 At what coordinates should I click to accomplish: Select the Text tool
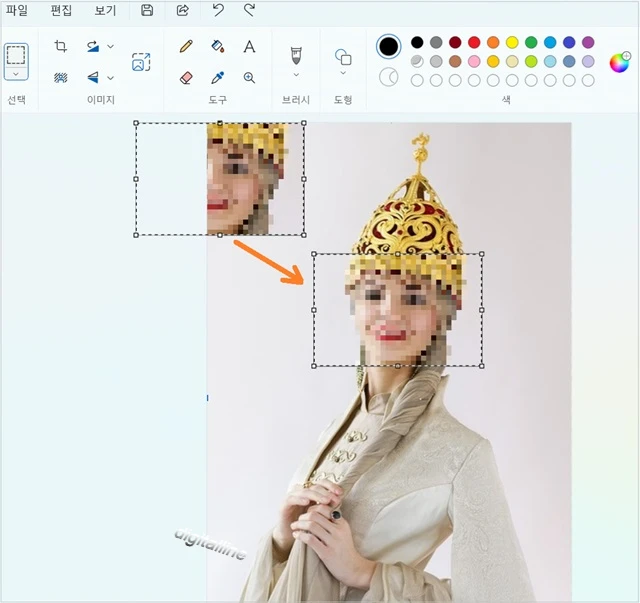[249, 47]
